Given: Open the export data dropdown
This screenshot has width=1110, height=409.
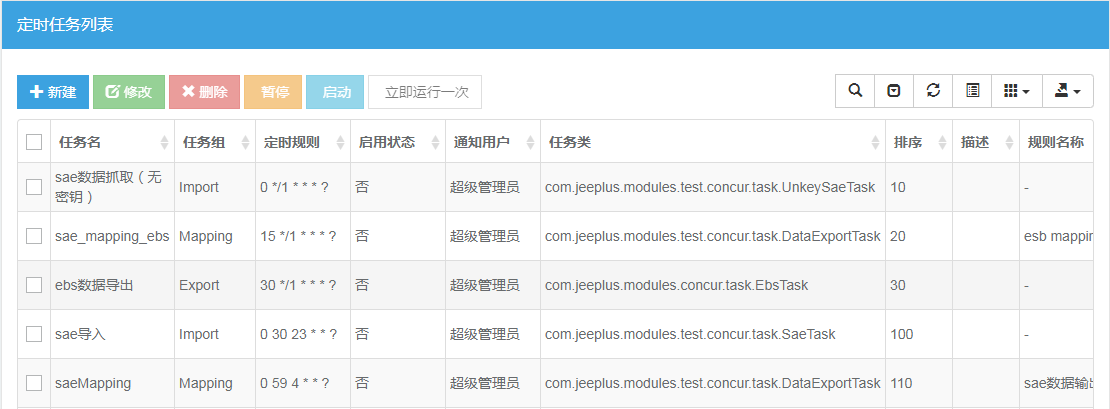Looking at the screenshot, I should point(1068,91).
